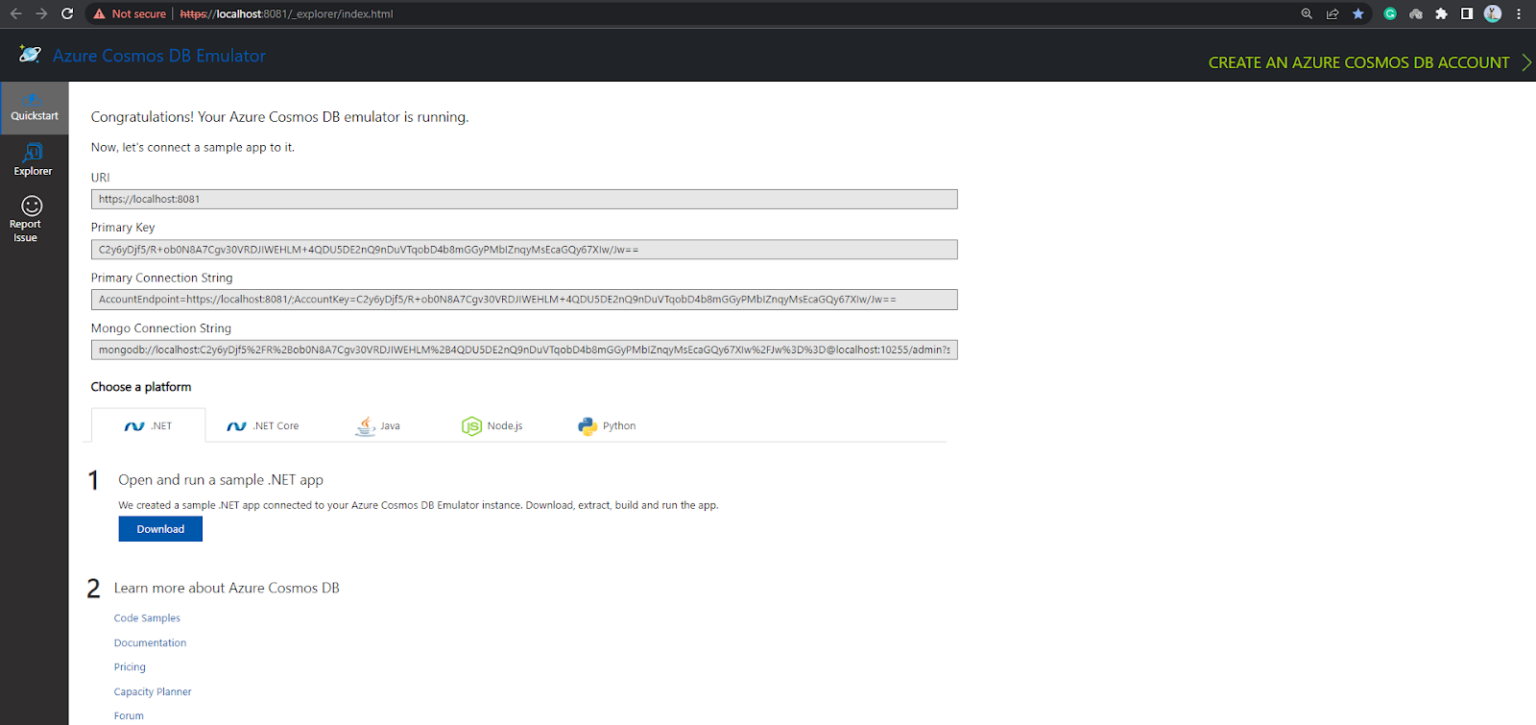Viewport: 1536px width, 725px height.
Task: Open the Explorer section from sidebar
Action: click(x=33, y=158)
